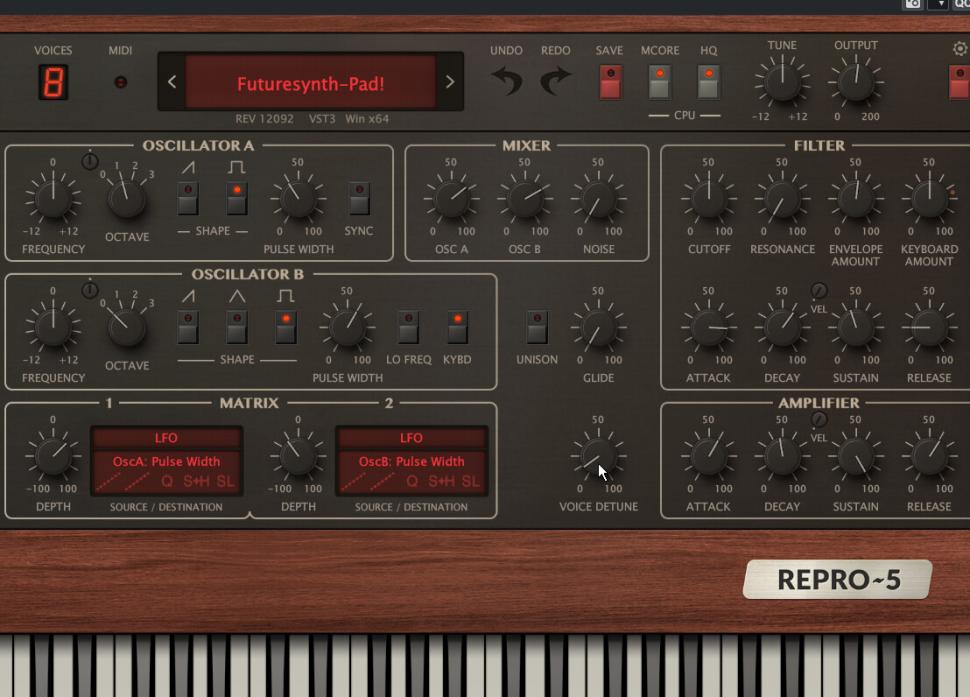
Task: Click the Filter envelope VEL mini knob
Action: coord(819,291)
